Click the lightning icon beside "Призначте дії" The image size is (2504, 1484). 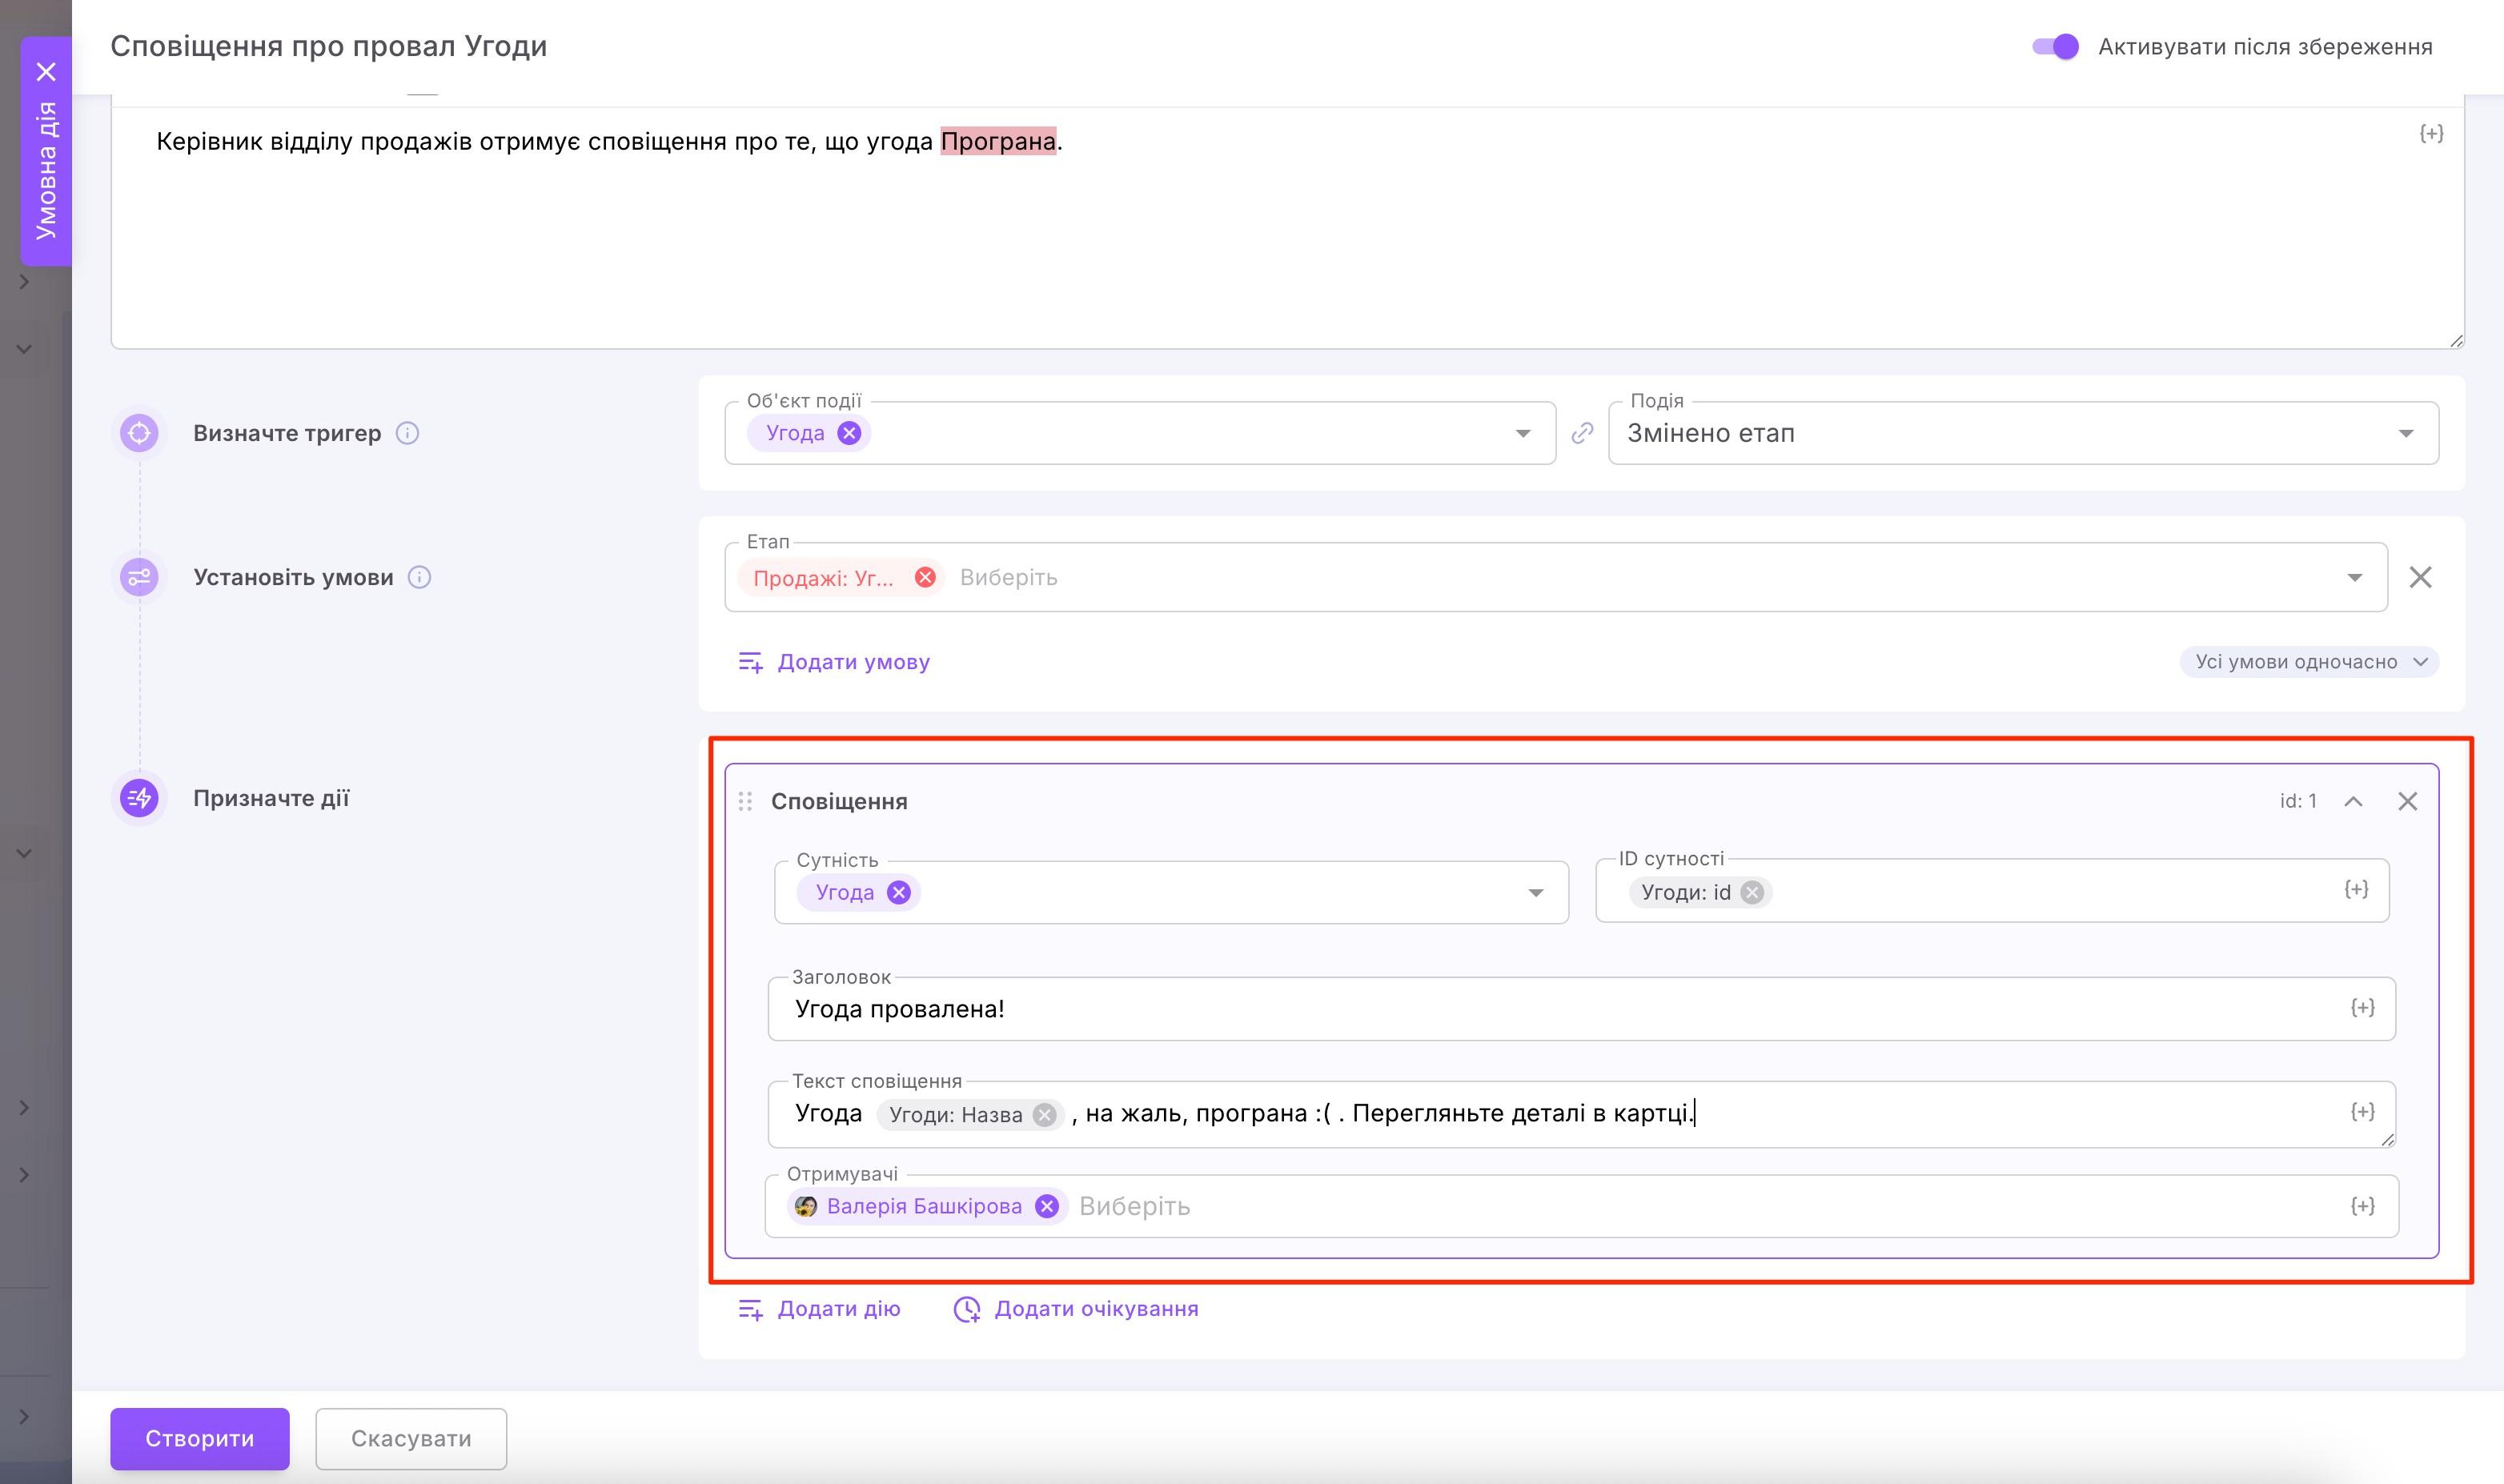140,797
